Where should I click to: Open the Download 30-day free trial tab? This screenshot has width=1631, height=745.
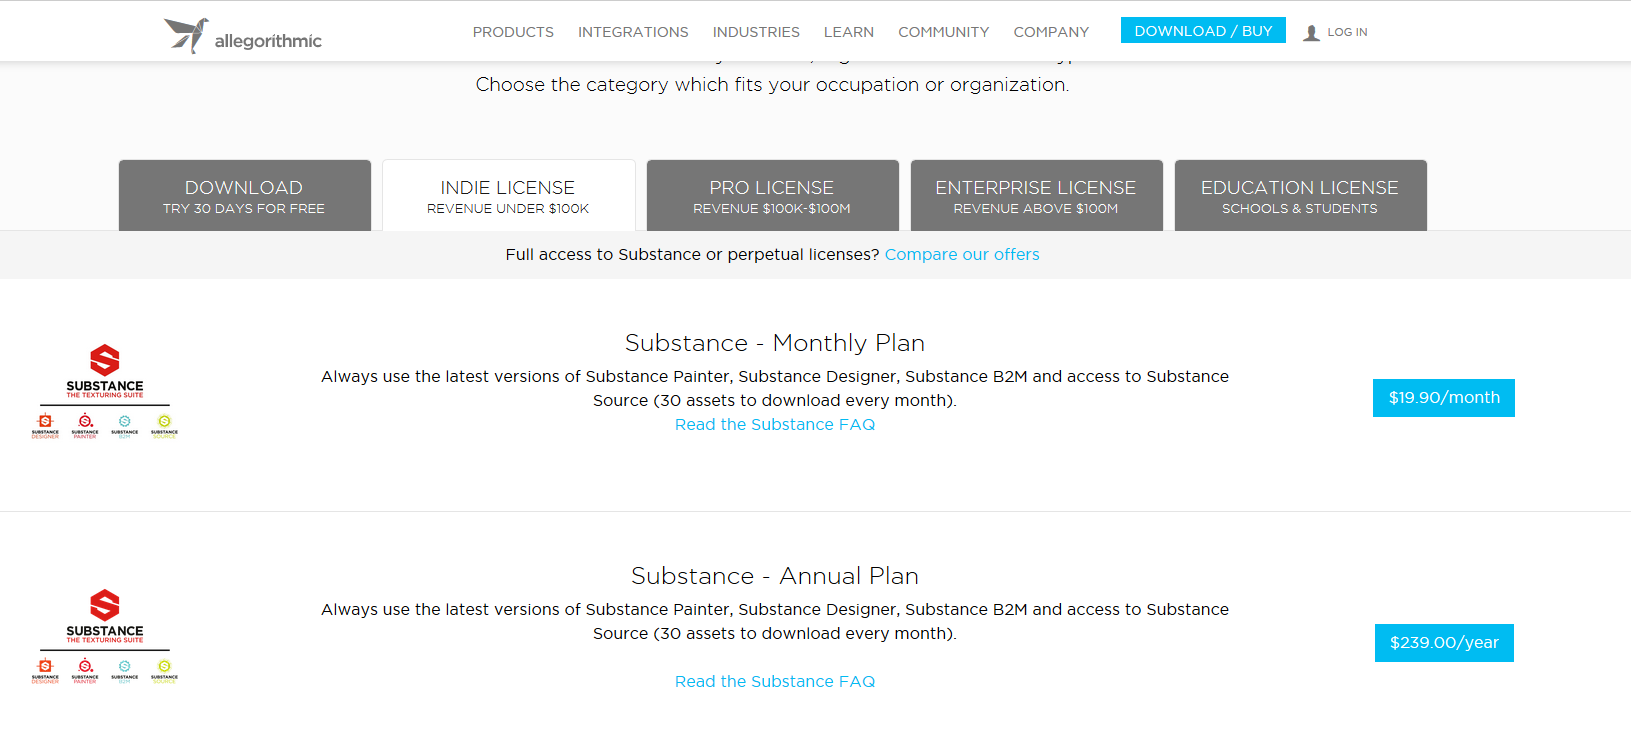[244, 196]
